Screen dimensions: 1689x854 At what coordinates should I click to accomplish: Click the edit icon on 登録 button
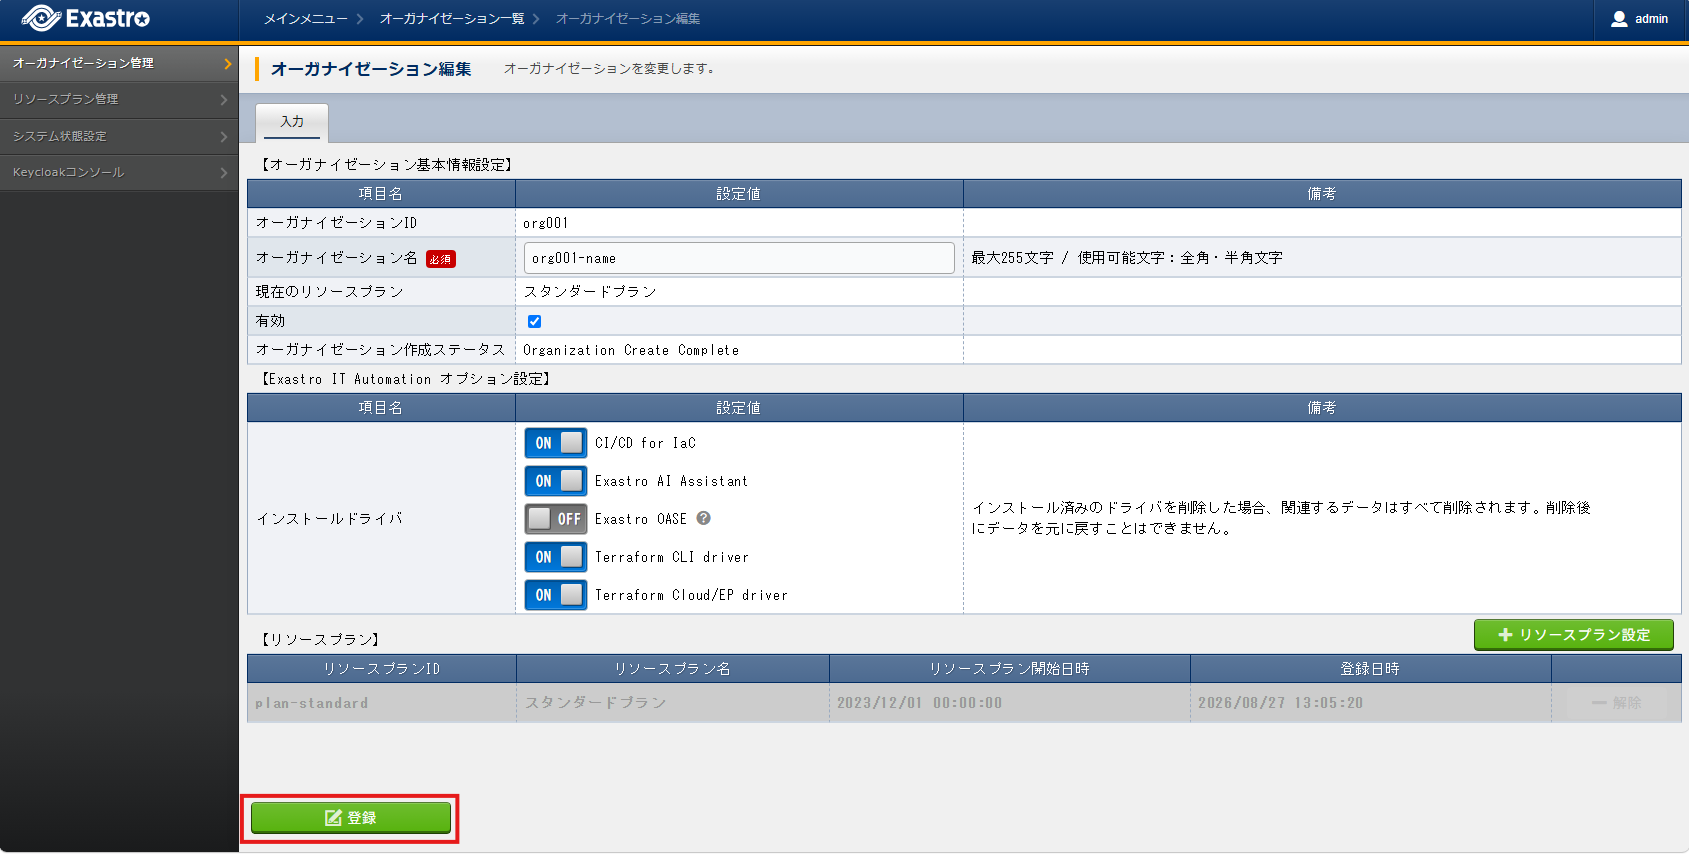coord(333,818)
